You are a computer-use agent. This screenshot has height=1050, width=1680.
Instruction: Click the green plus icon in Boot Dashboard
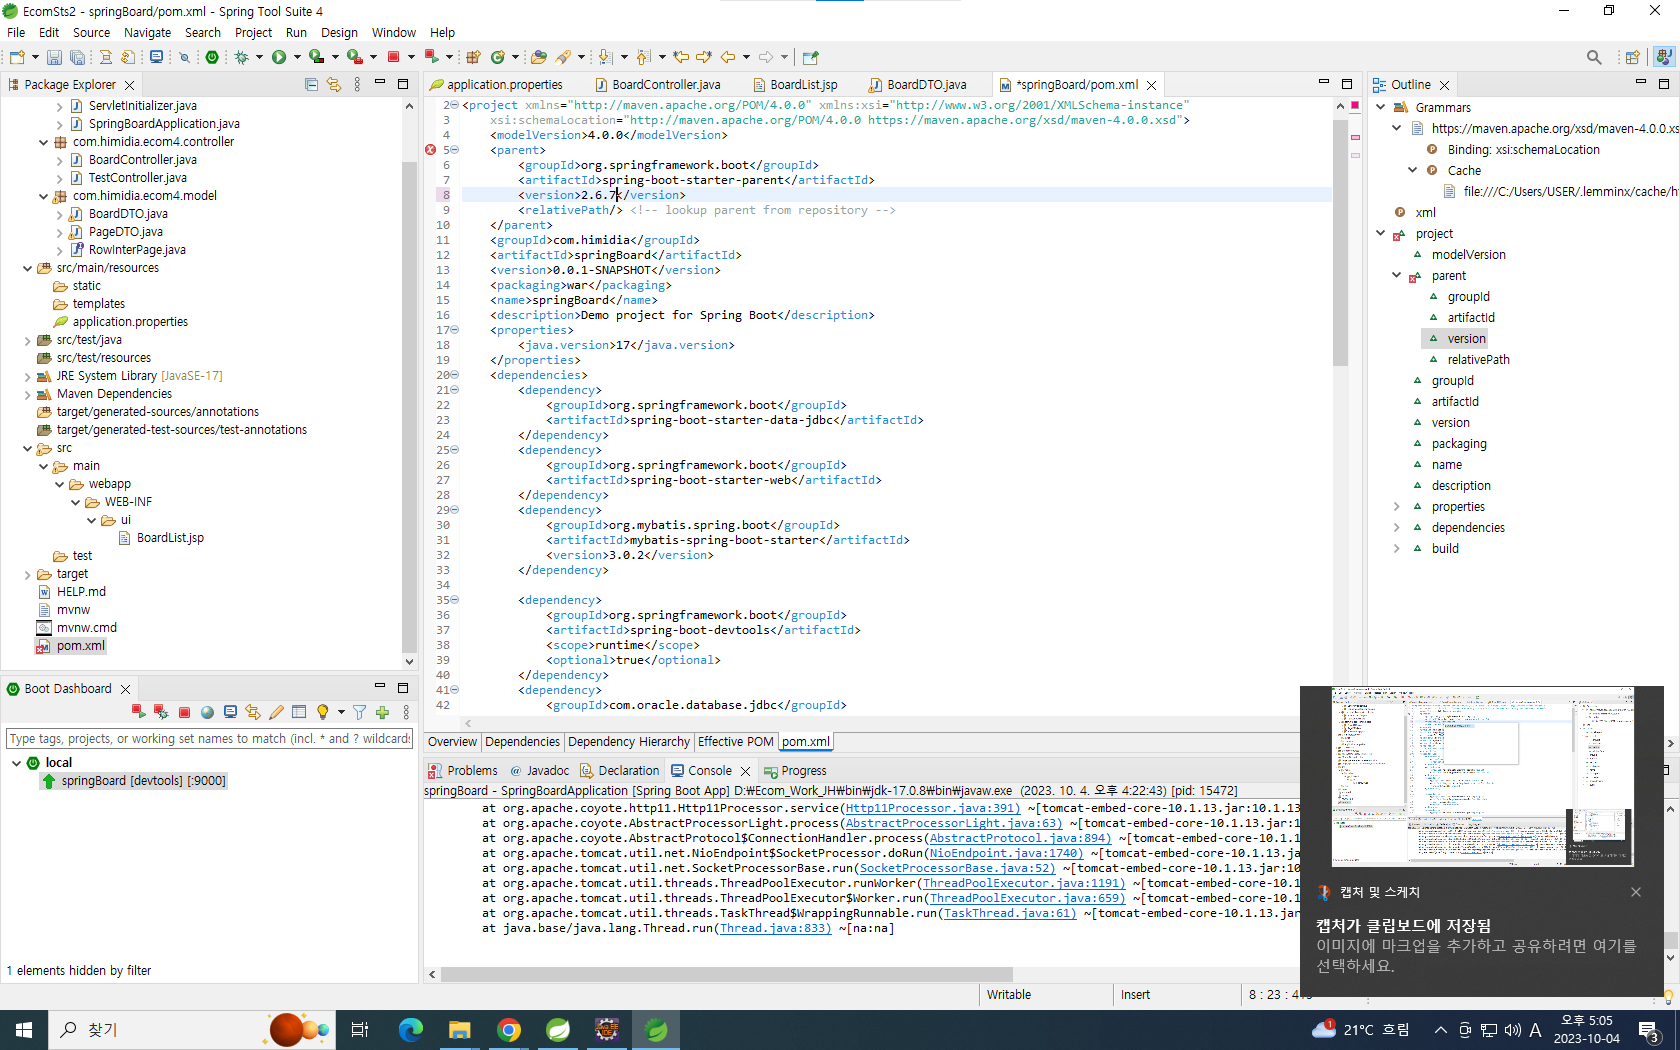[x=382, y=712]
